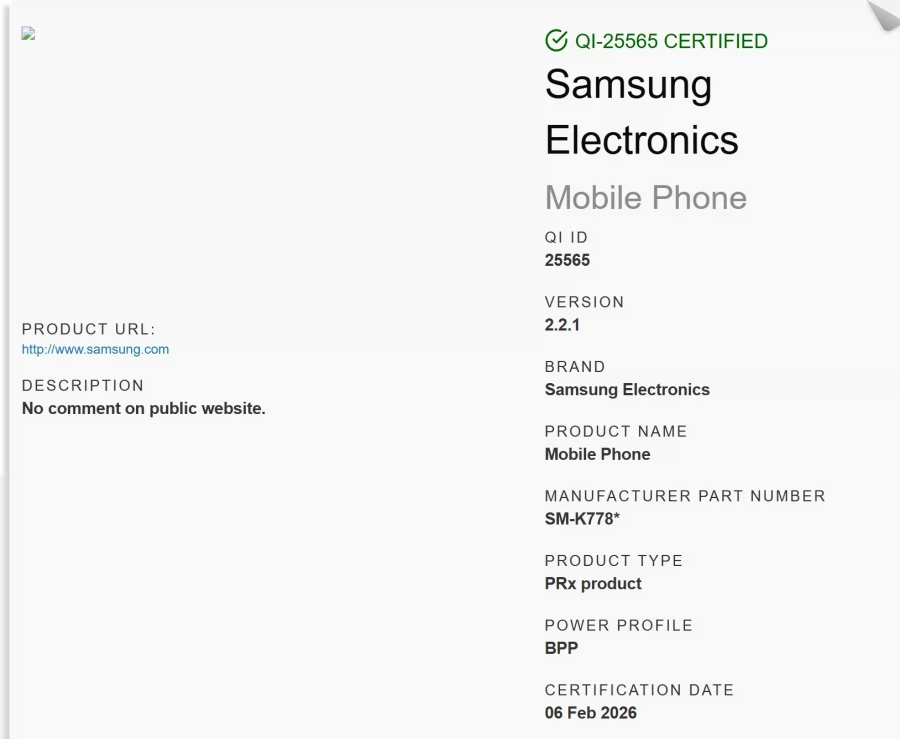900x739 pixels.
Task: Click the PRx product type value
Action: (593, 583)
